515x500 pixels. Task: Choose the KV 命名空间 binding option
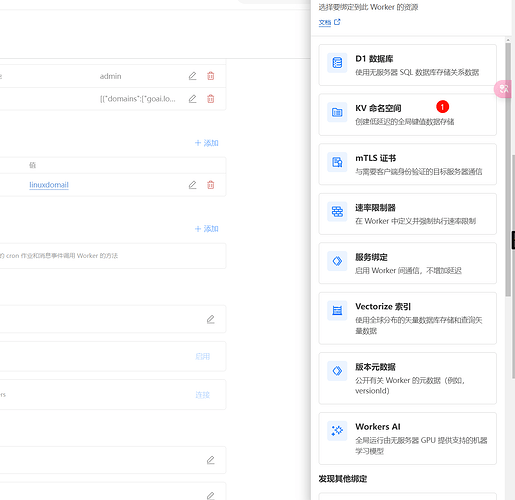407,115
